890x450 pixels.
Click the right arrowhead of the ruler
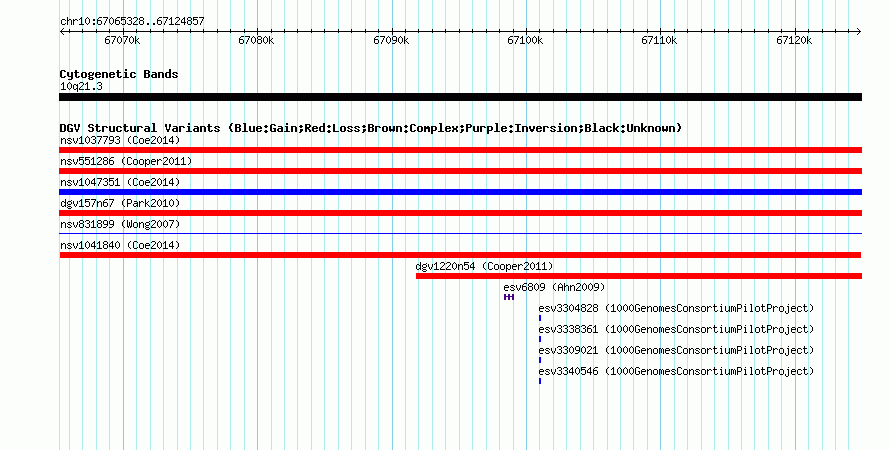point(859,32)
